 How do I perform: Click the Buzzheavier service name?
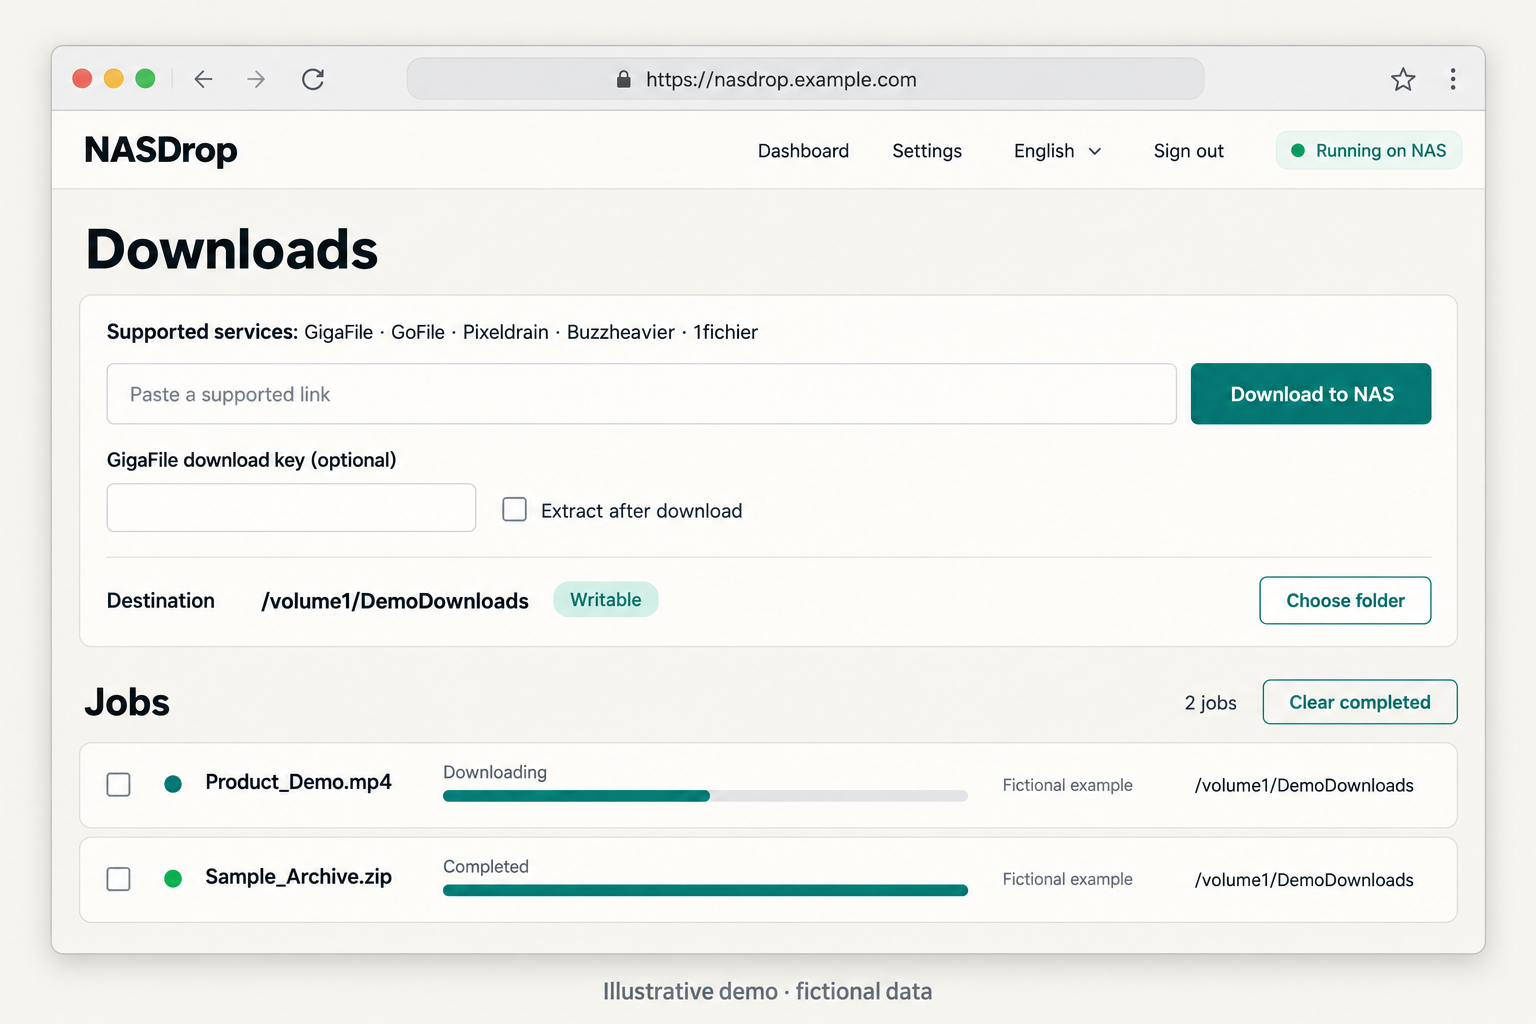[x=621, y=332]
